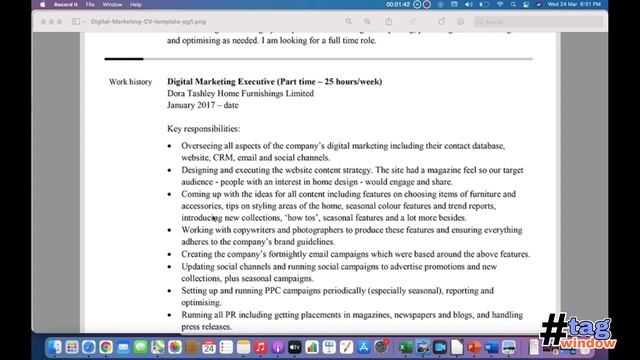The width and height of the screenshot is (640, 360).
Task: Show the Markup toolbar circle icon
Action: (460, 22)
